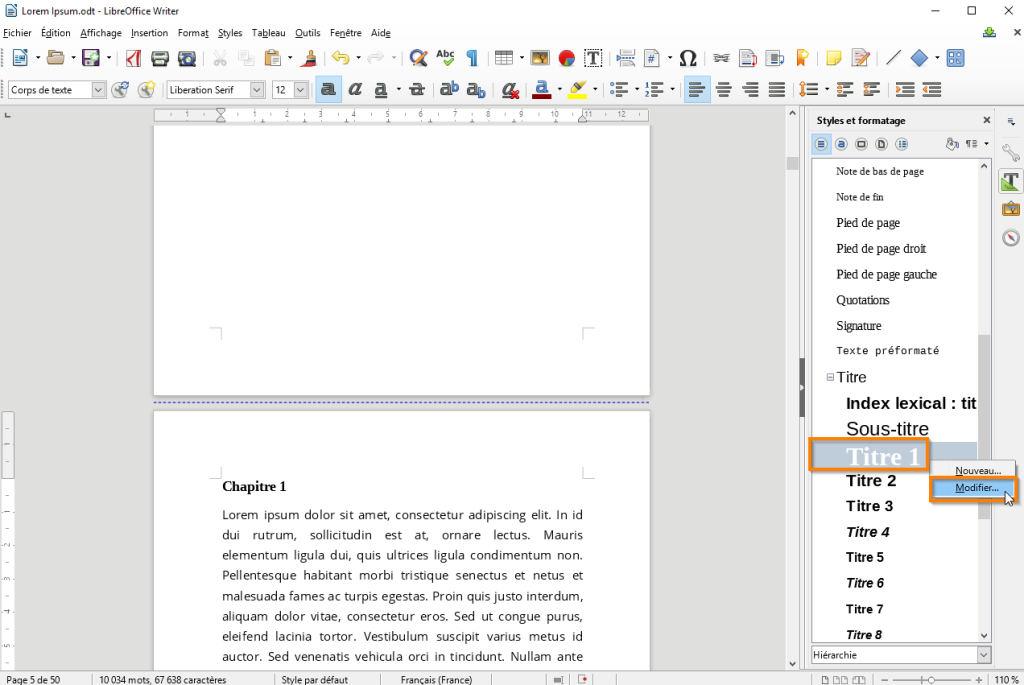Open the sidebar Properties wrench icon
The image size is (1024, 685).
[x=1011, y=153]
